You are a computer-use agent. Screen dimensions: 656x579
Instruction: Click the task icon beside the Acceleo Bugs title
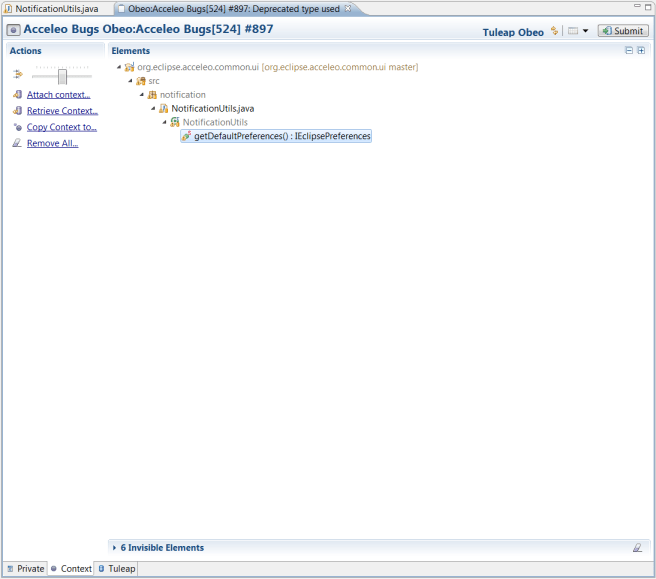click(x=13, y=30)
